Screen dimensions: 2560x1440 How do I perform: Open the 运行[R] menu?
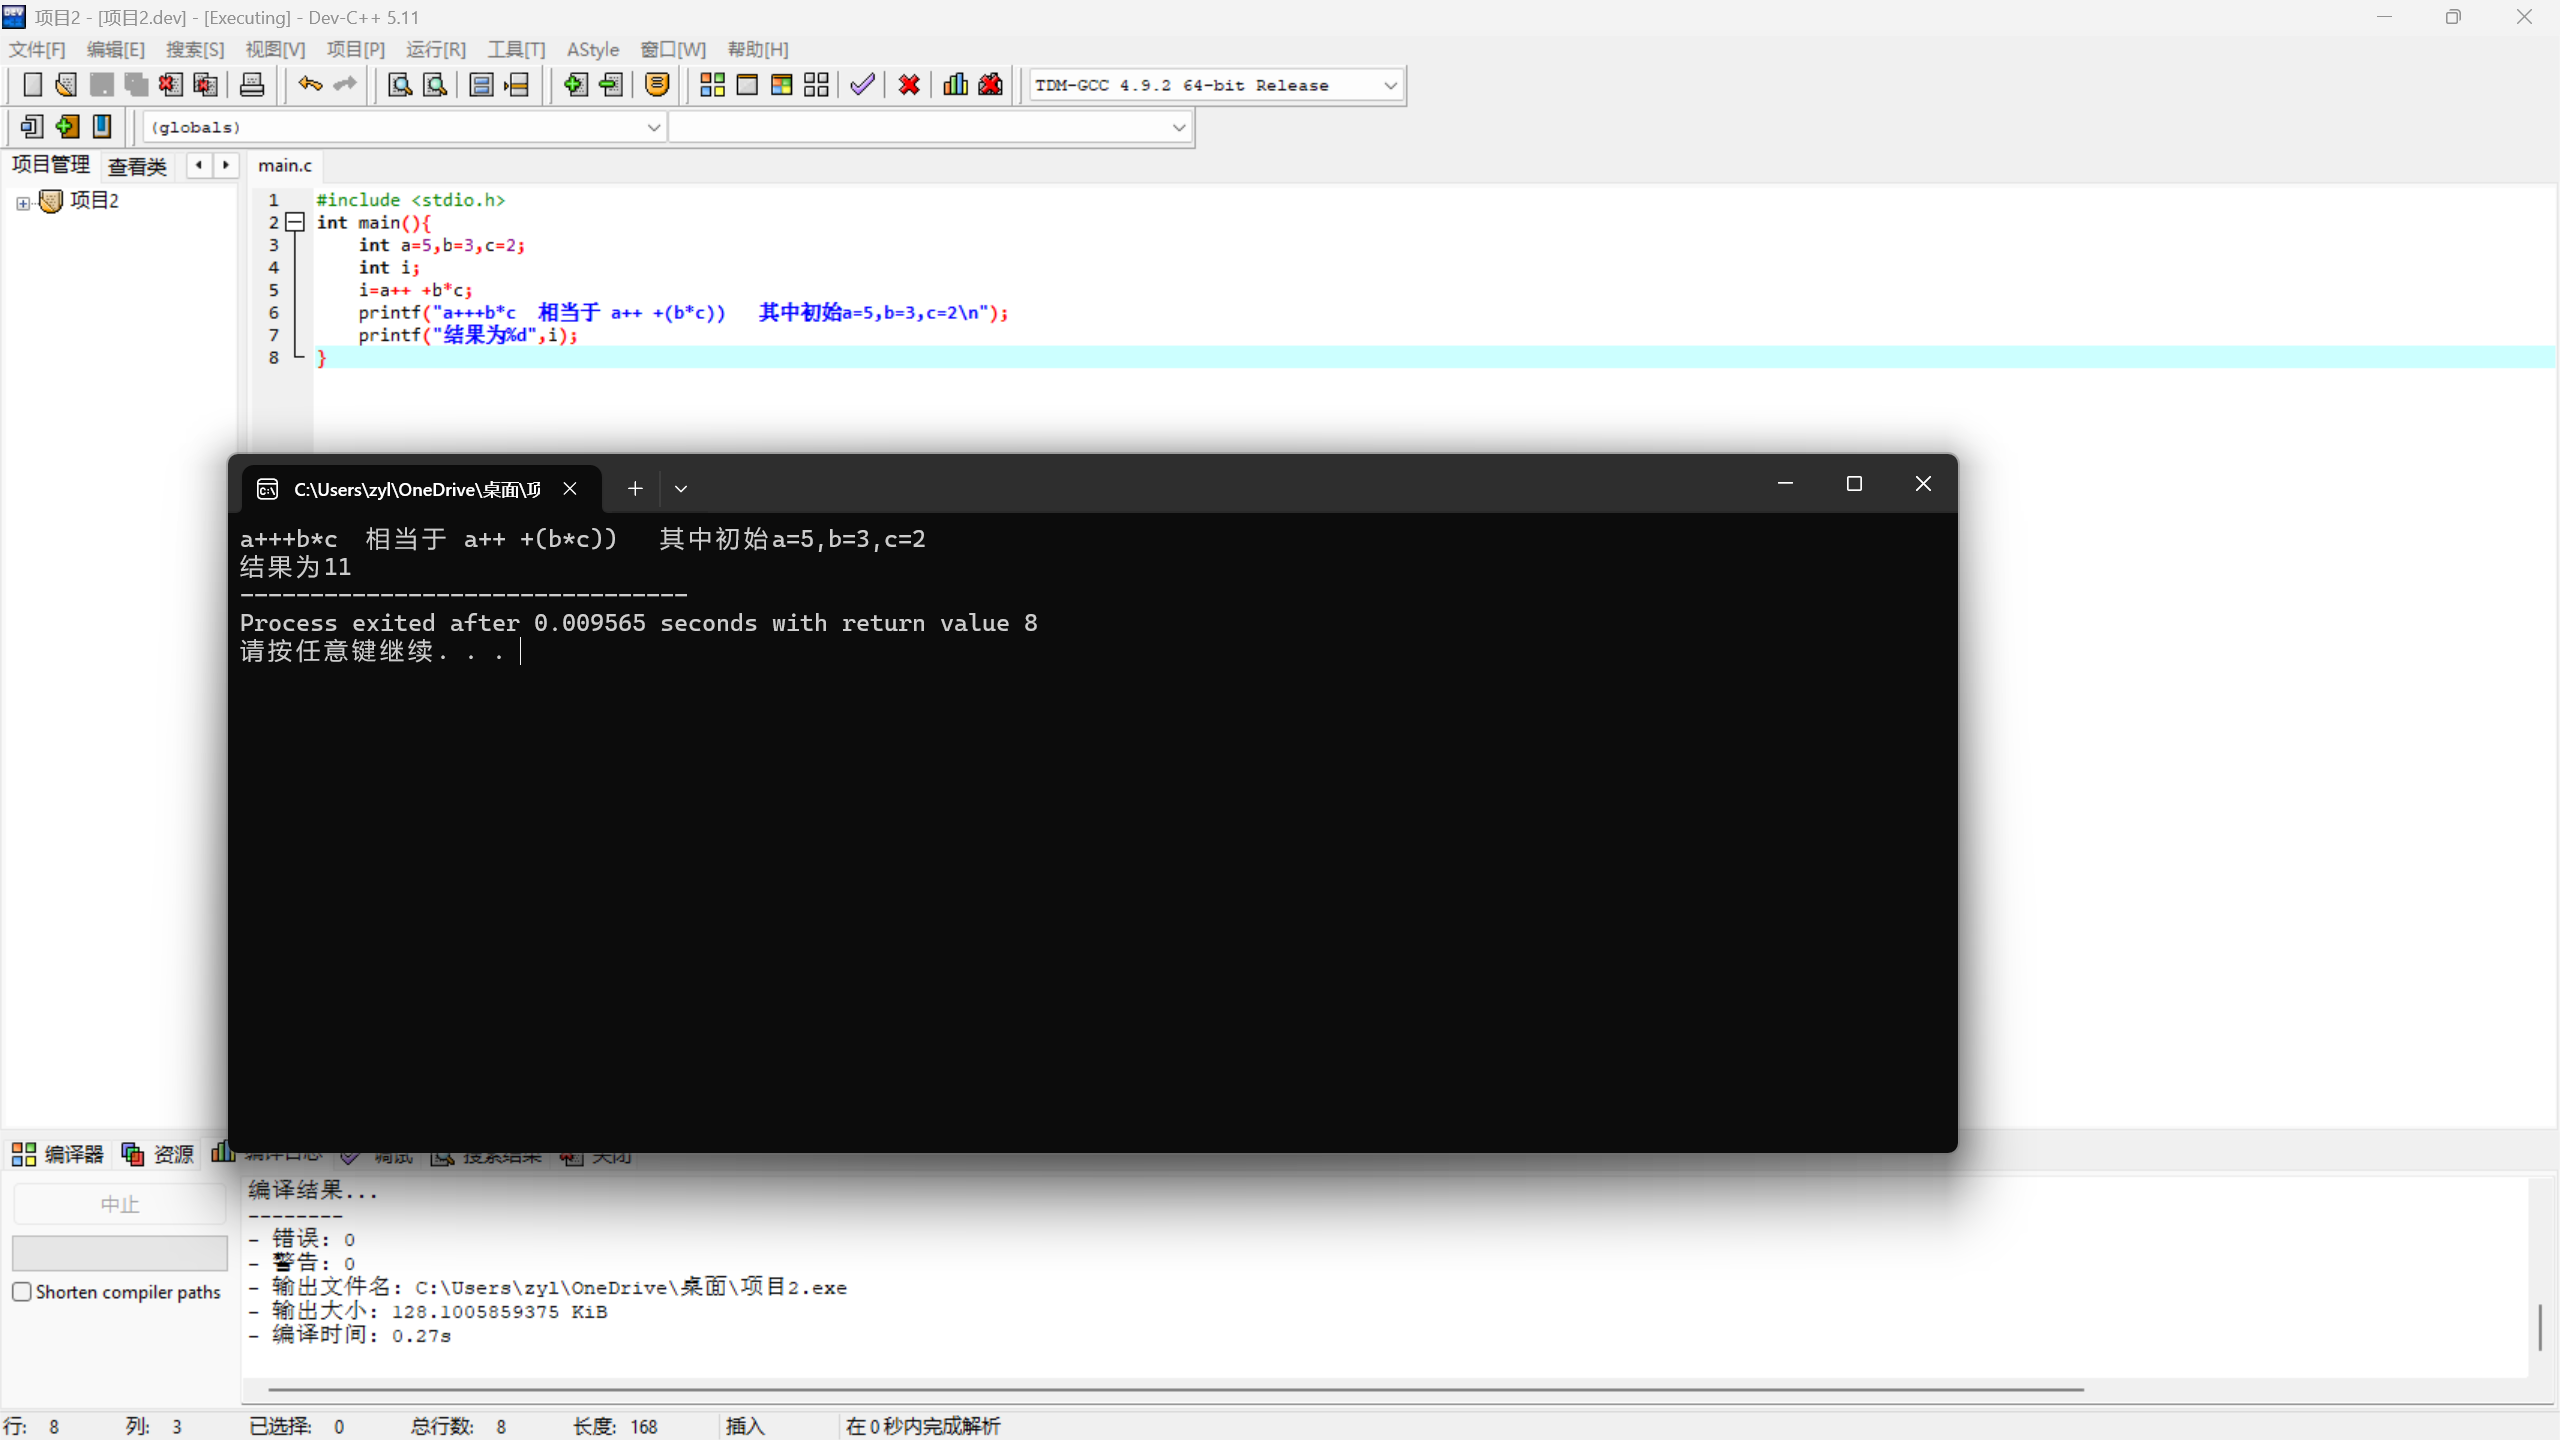[x=436, y=49]
